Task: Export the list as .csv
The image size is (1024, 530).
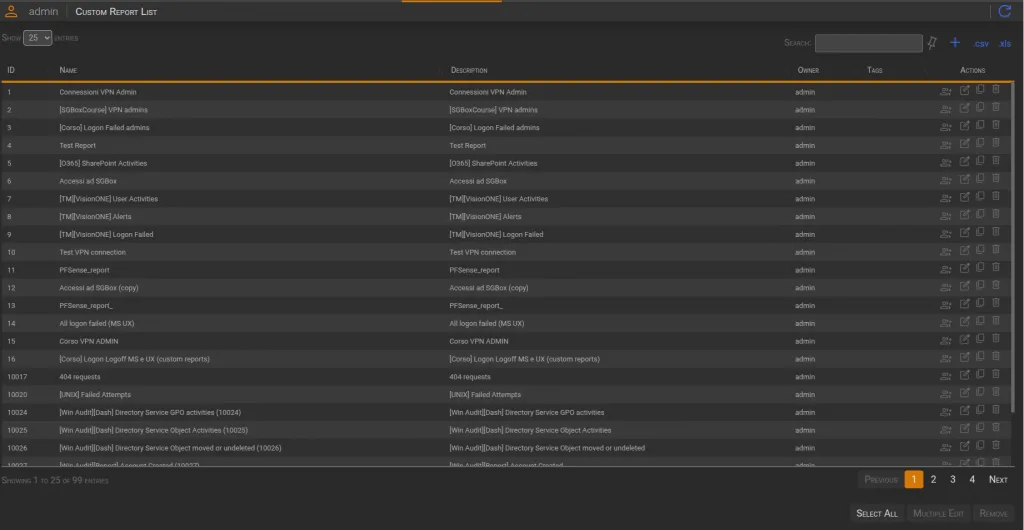Action: pyautogui.click(x=980, y=44)
